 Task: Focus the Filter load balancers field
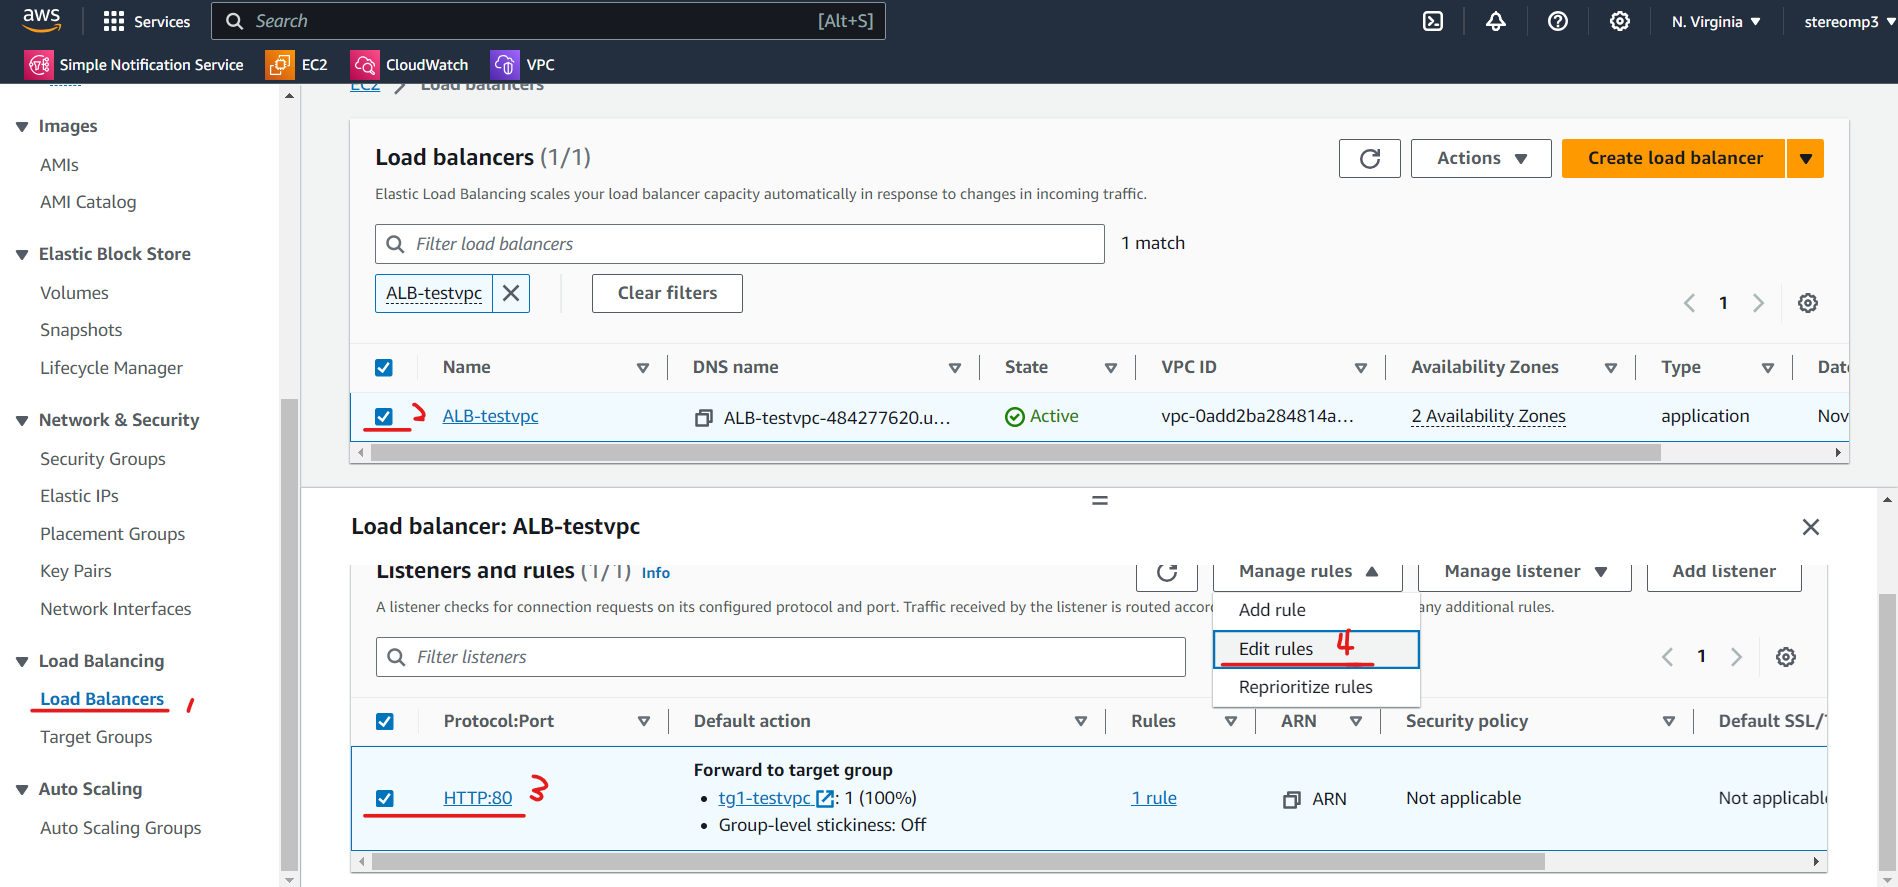coord(740,244)
